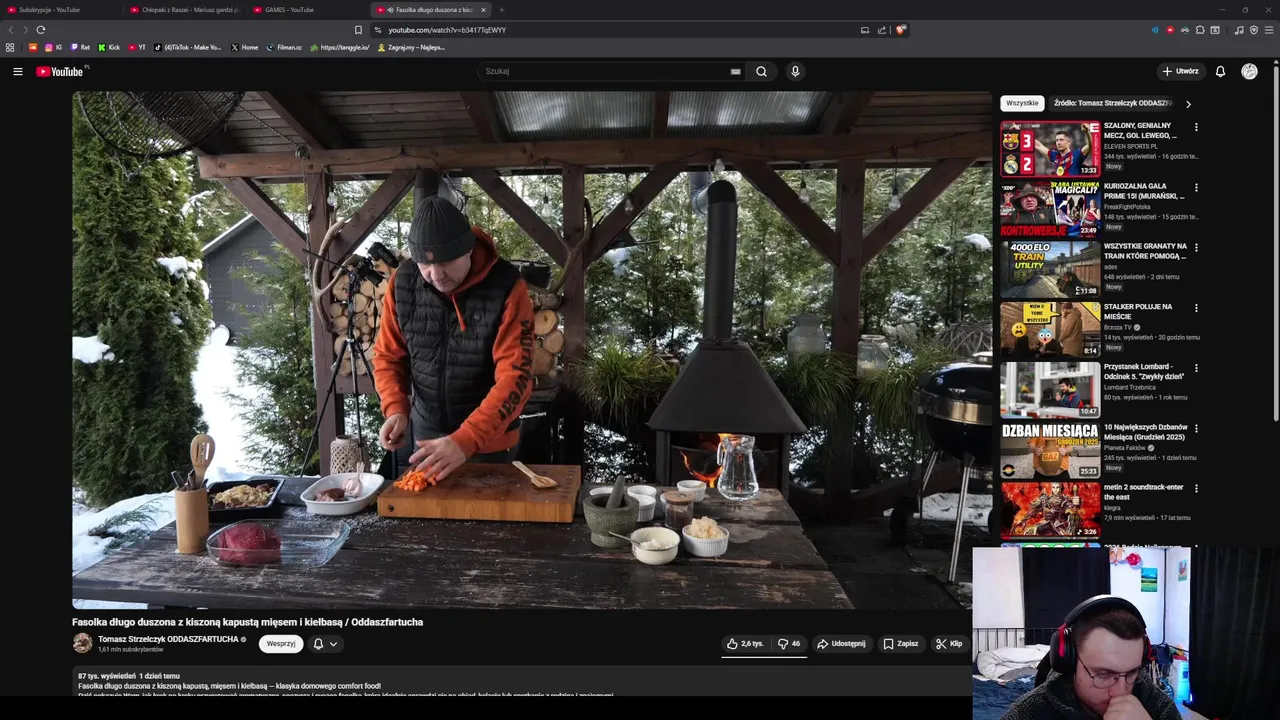
Task: Click the Utwórz create button
Action: [1180, 71]
